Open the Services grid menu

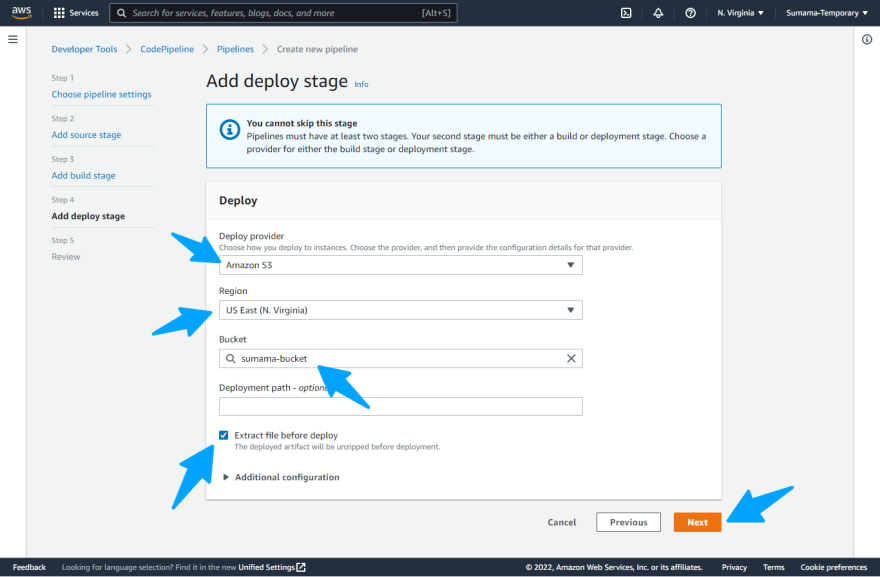click(x=59, y=13)
